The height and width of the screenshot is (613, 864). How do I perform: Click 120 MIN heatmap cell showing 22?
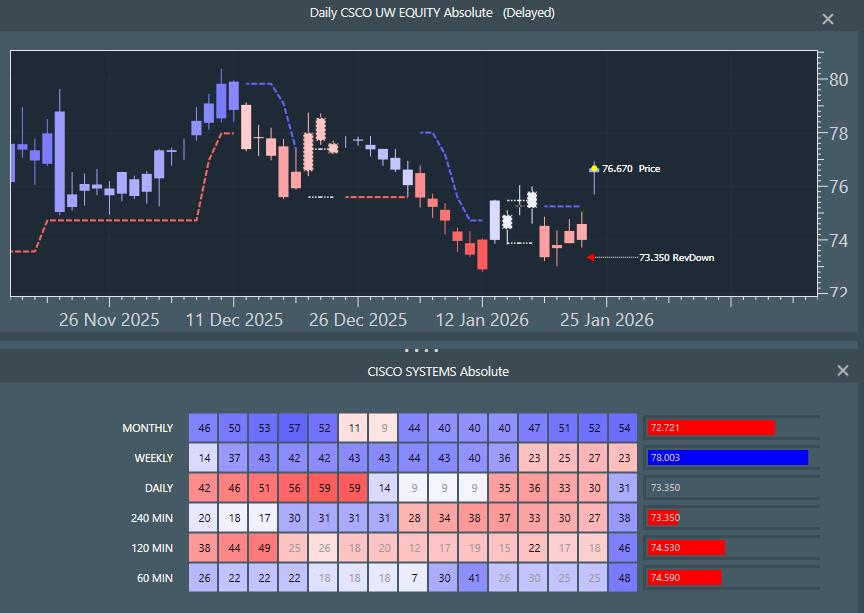[x=534, y=548]
